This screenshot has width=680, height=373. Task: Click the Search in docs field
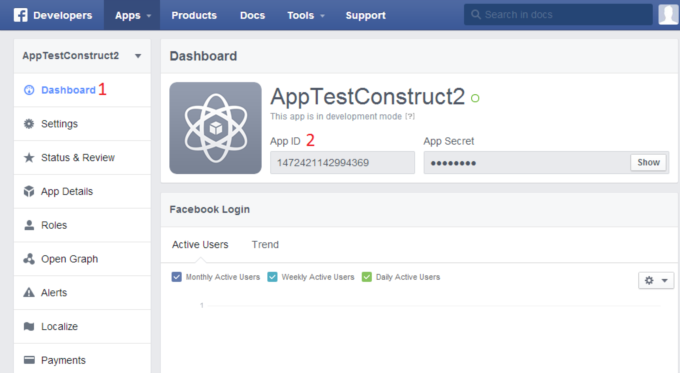(558, 15)
